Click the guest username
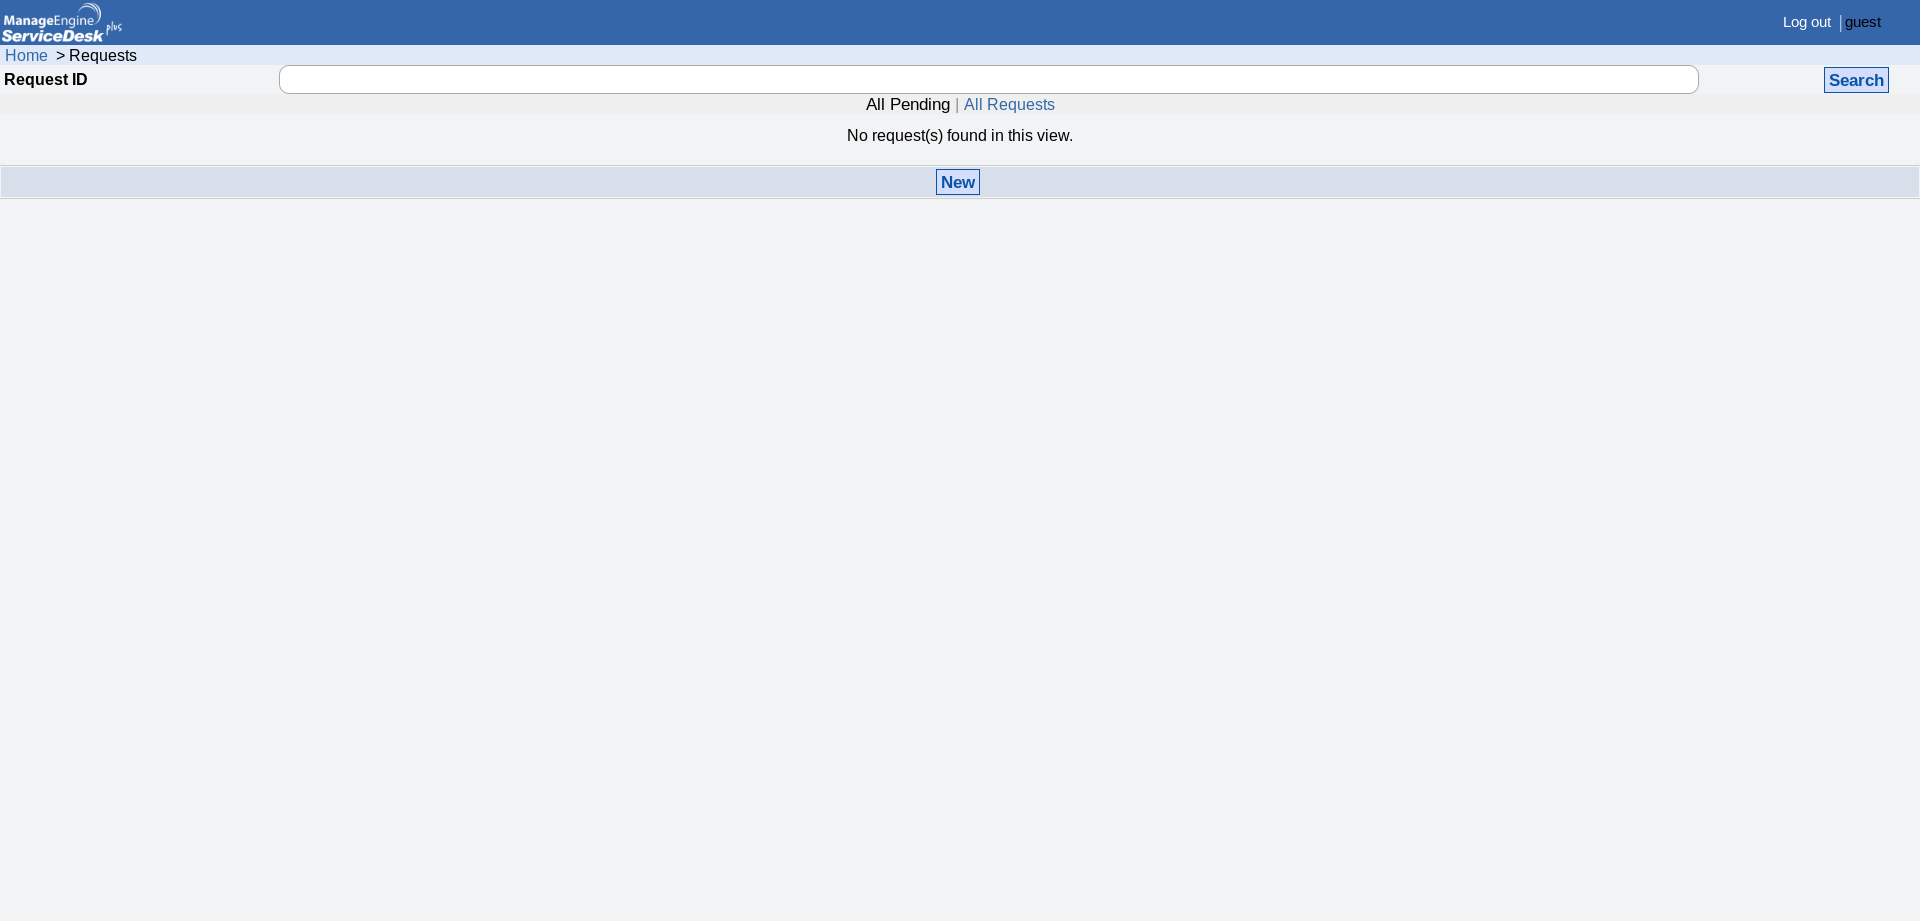1920x921 pixels. [1862, 22]
